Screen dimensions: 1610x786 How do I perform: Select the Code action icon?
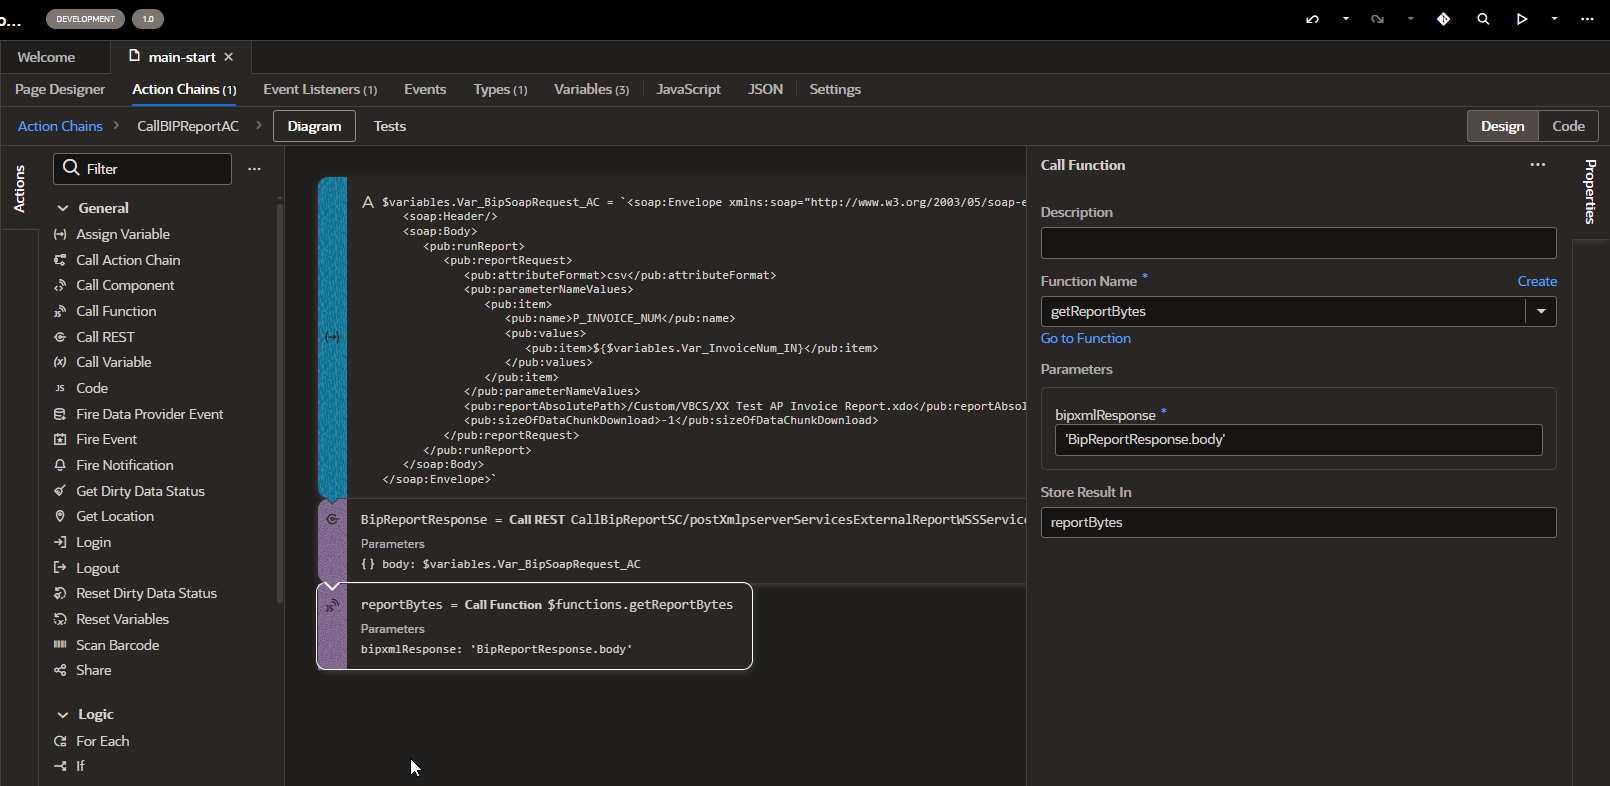pyautogui.click(x=60, y=388)
